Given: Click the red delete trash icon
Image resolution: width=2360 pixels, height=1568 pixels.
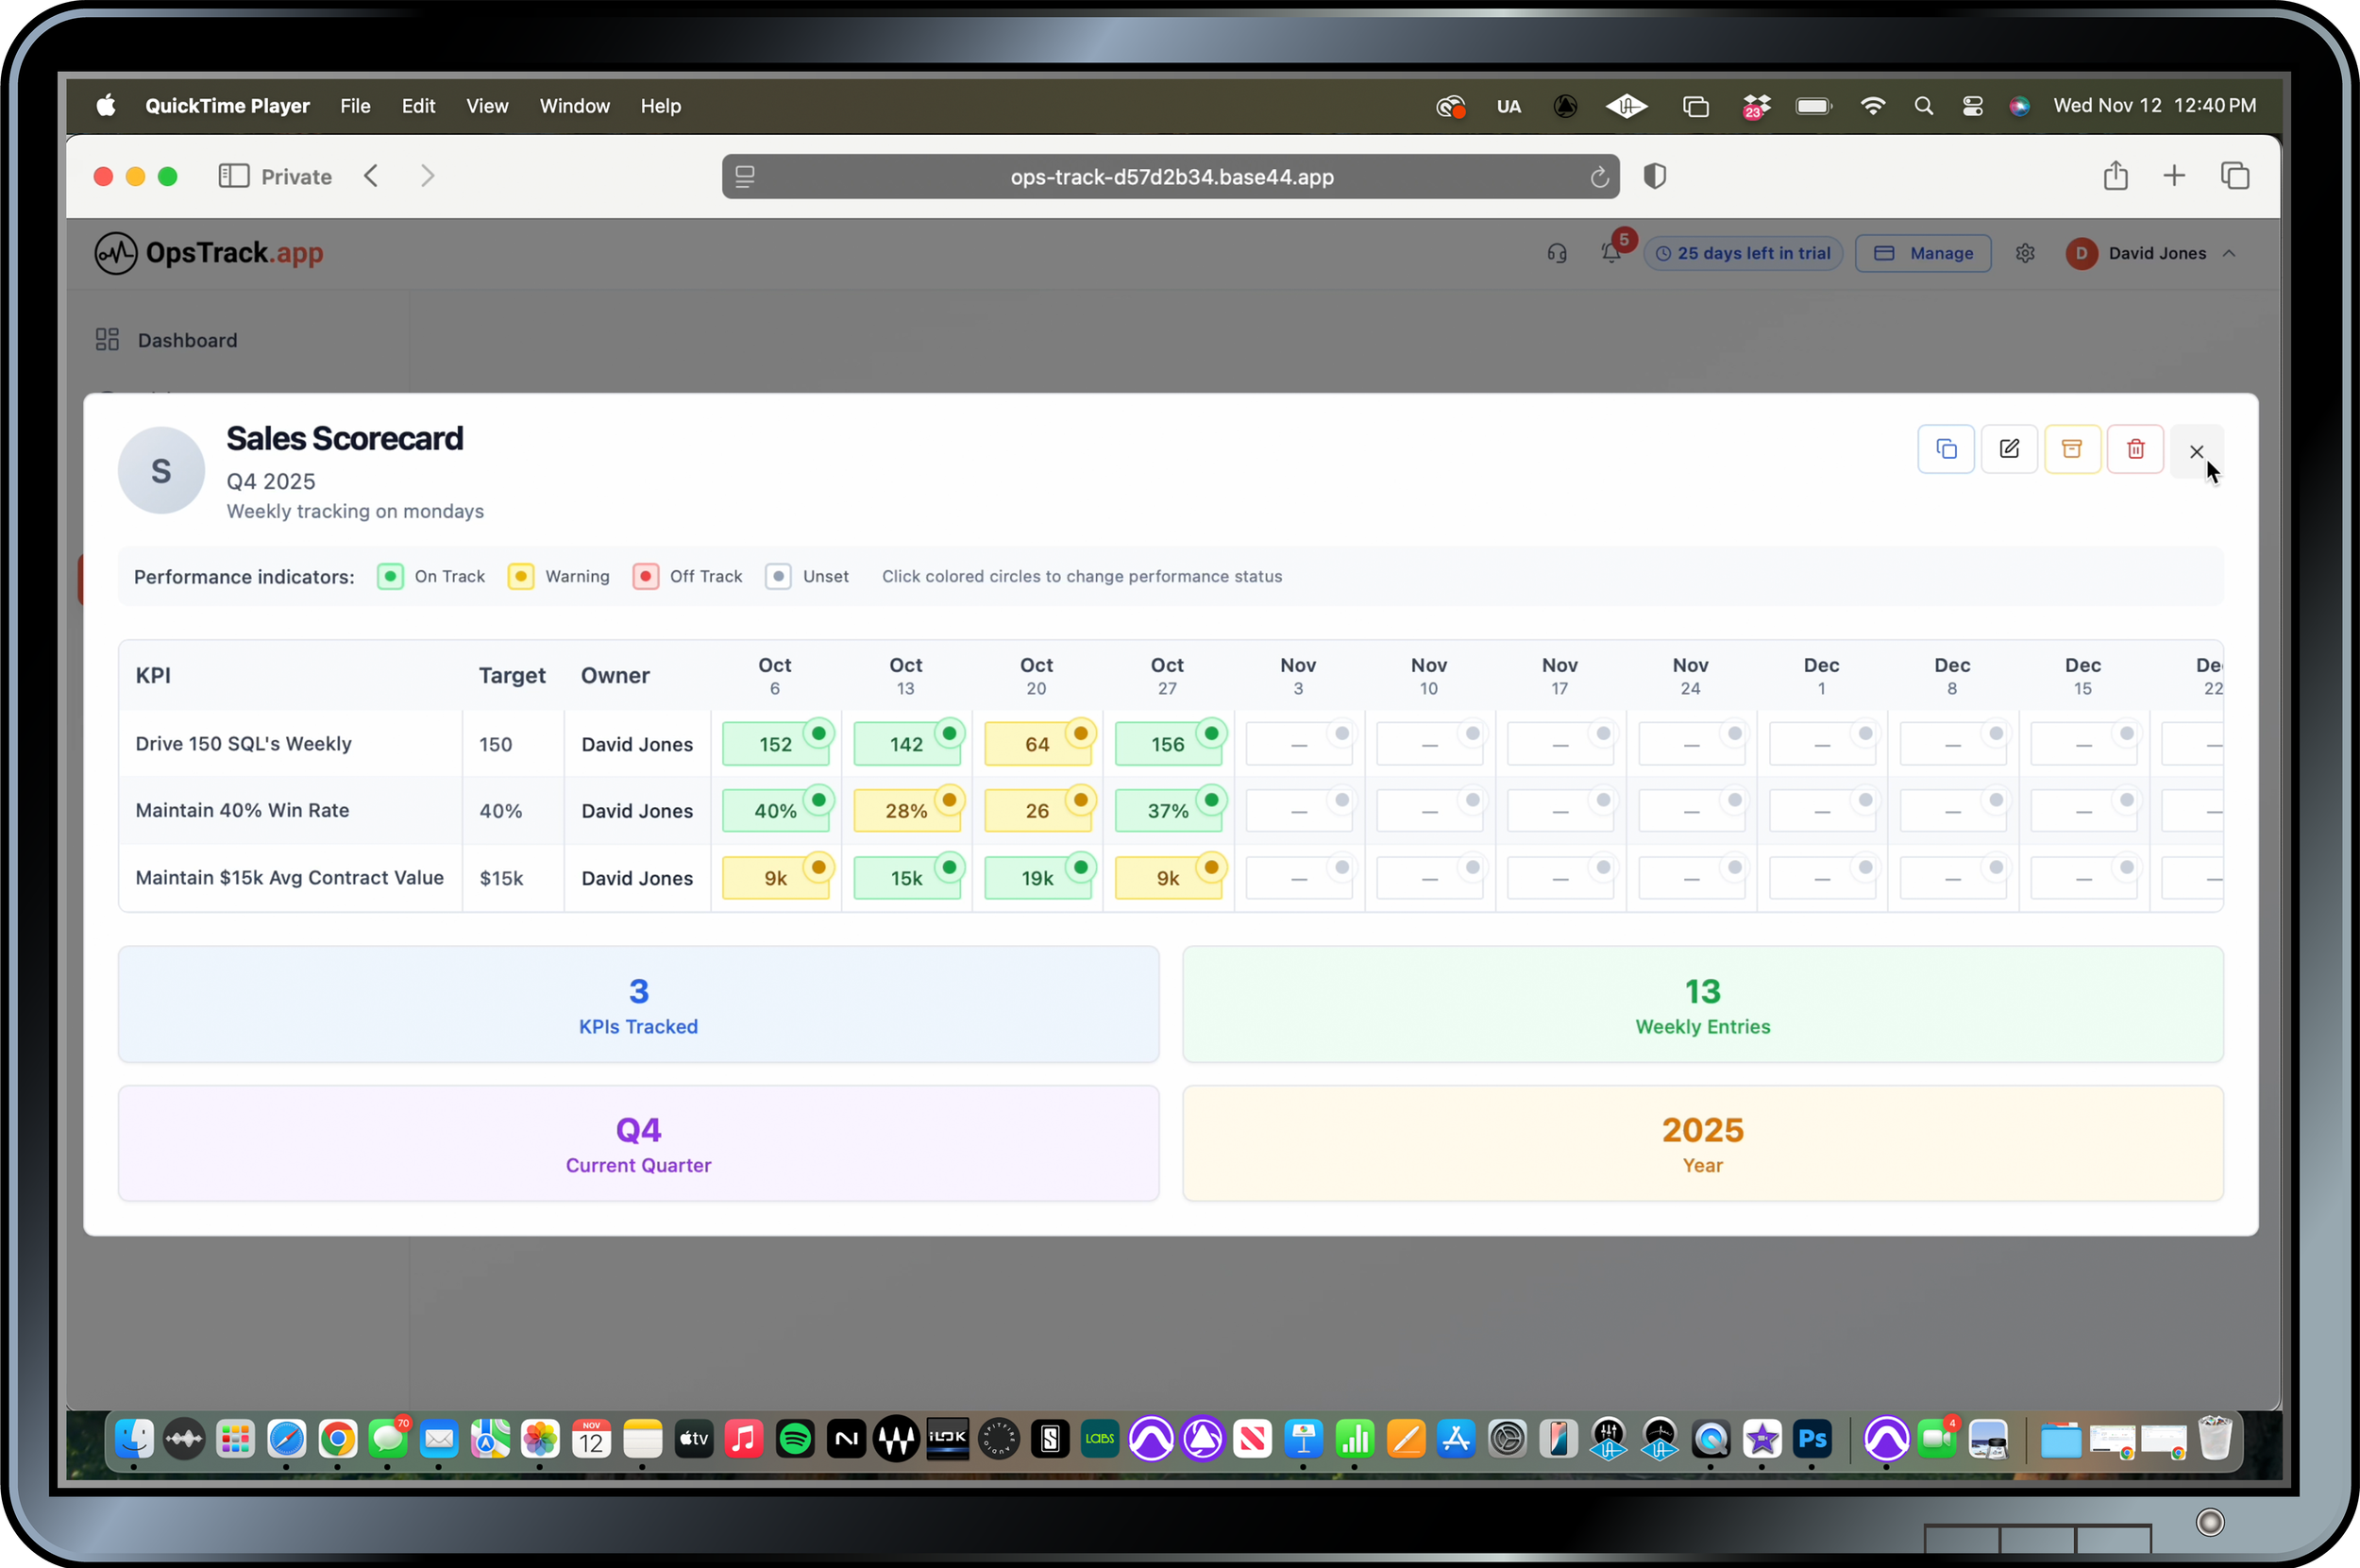Looking at the screenshot, I should (2135, 449).
